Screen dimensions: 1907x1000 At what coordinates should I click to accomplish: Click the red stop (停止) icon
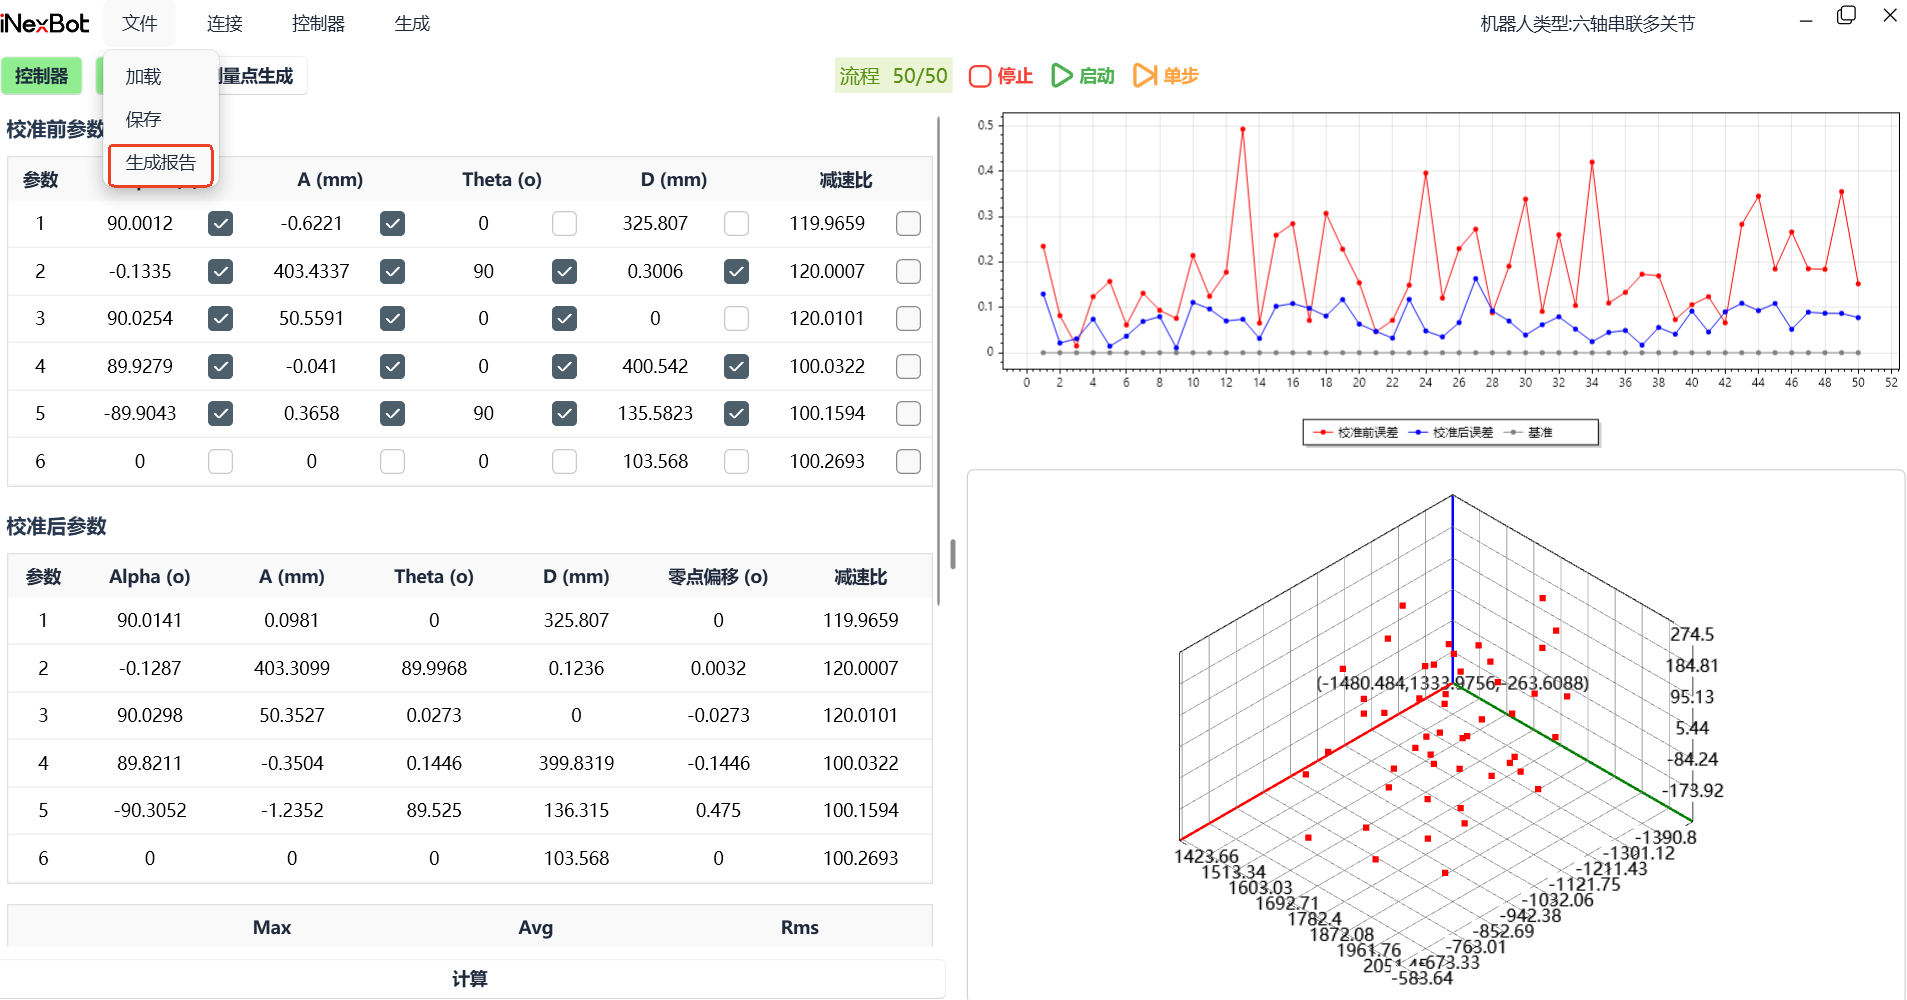[980, 76]
